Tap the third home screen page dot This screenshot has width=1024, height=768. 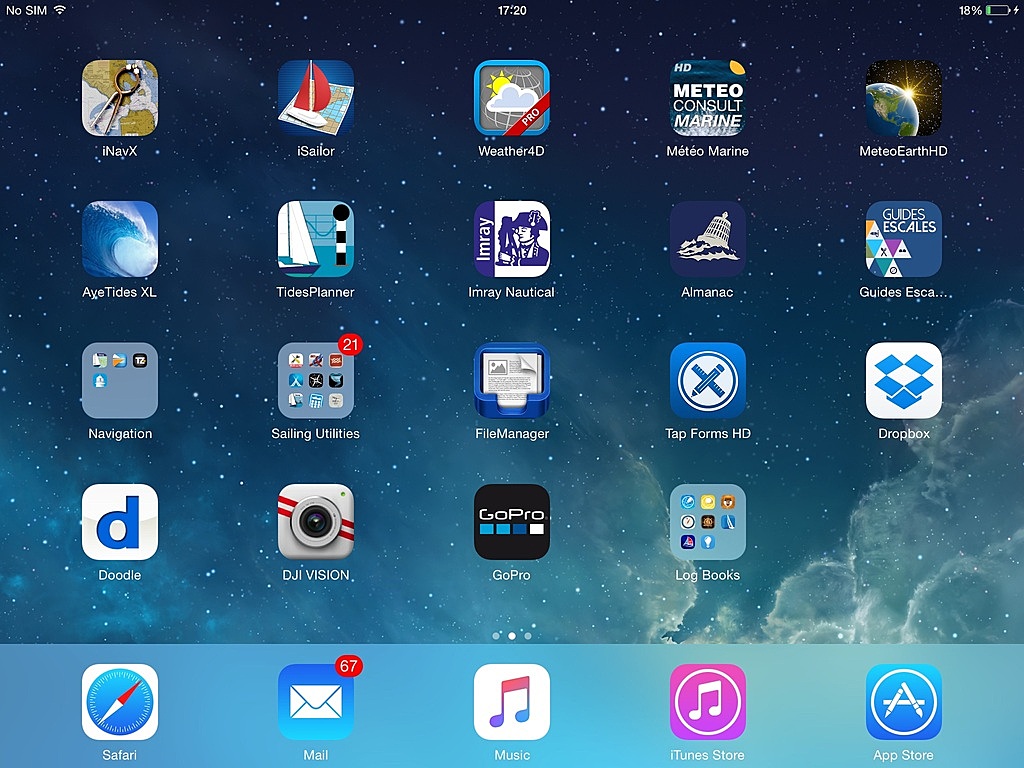pos(528,635)
